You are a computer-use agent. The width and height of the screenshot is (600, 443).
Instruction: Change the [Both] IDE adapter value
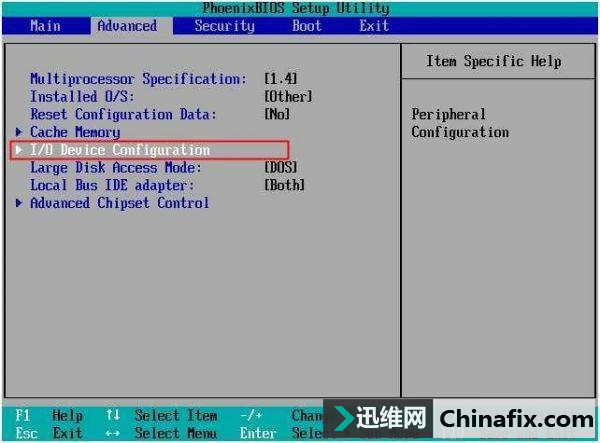[x=284, y=185]
